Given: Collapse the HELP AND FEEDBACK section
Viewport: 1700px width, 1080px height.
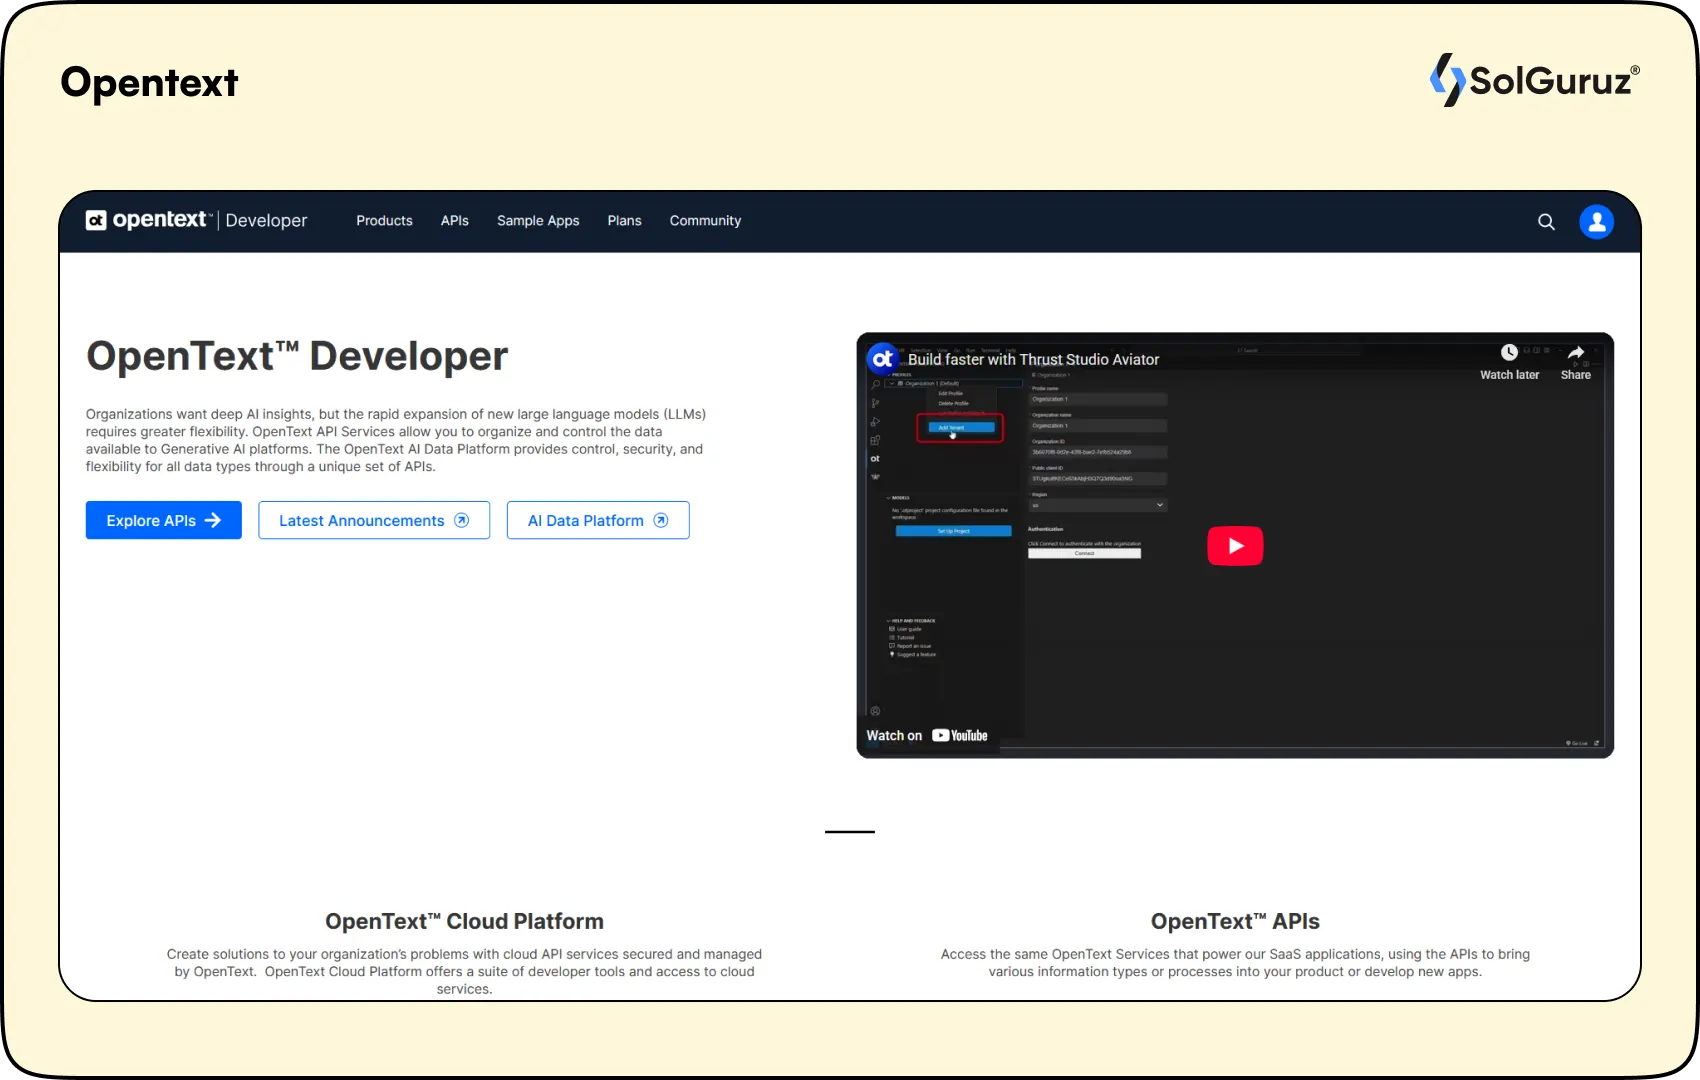Looking at the screenshot, I should [889, 620].
